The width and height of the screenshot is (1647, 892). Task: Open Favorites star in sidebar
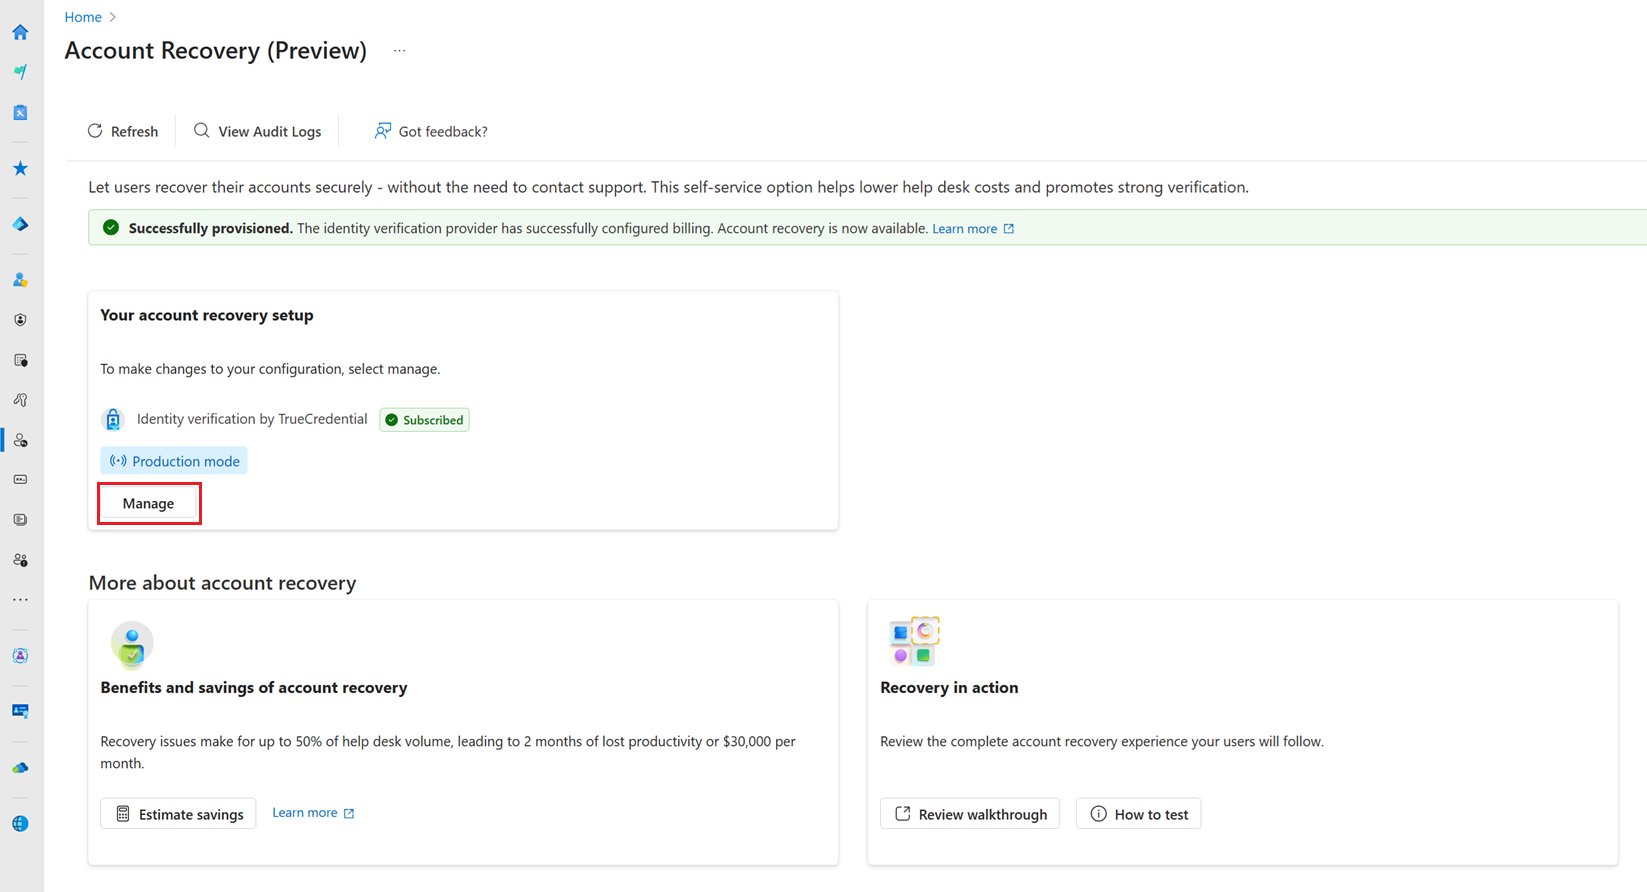pos(20,168)
